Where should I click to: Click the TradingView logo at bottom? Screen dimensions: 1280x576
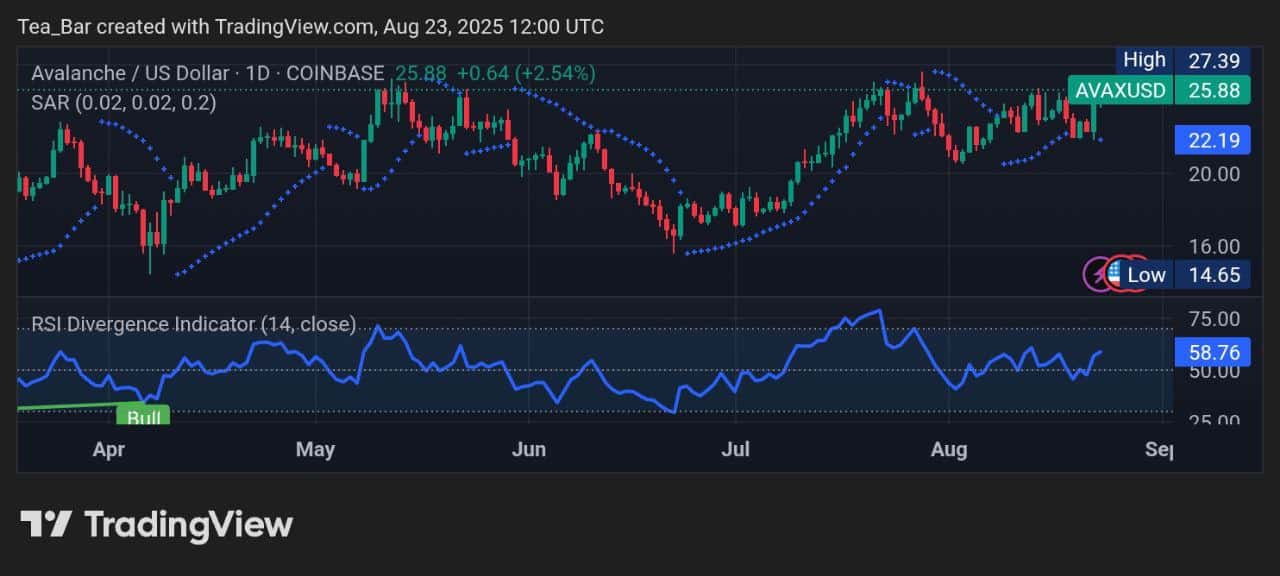[x=157, y=524]
